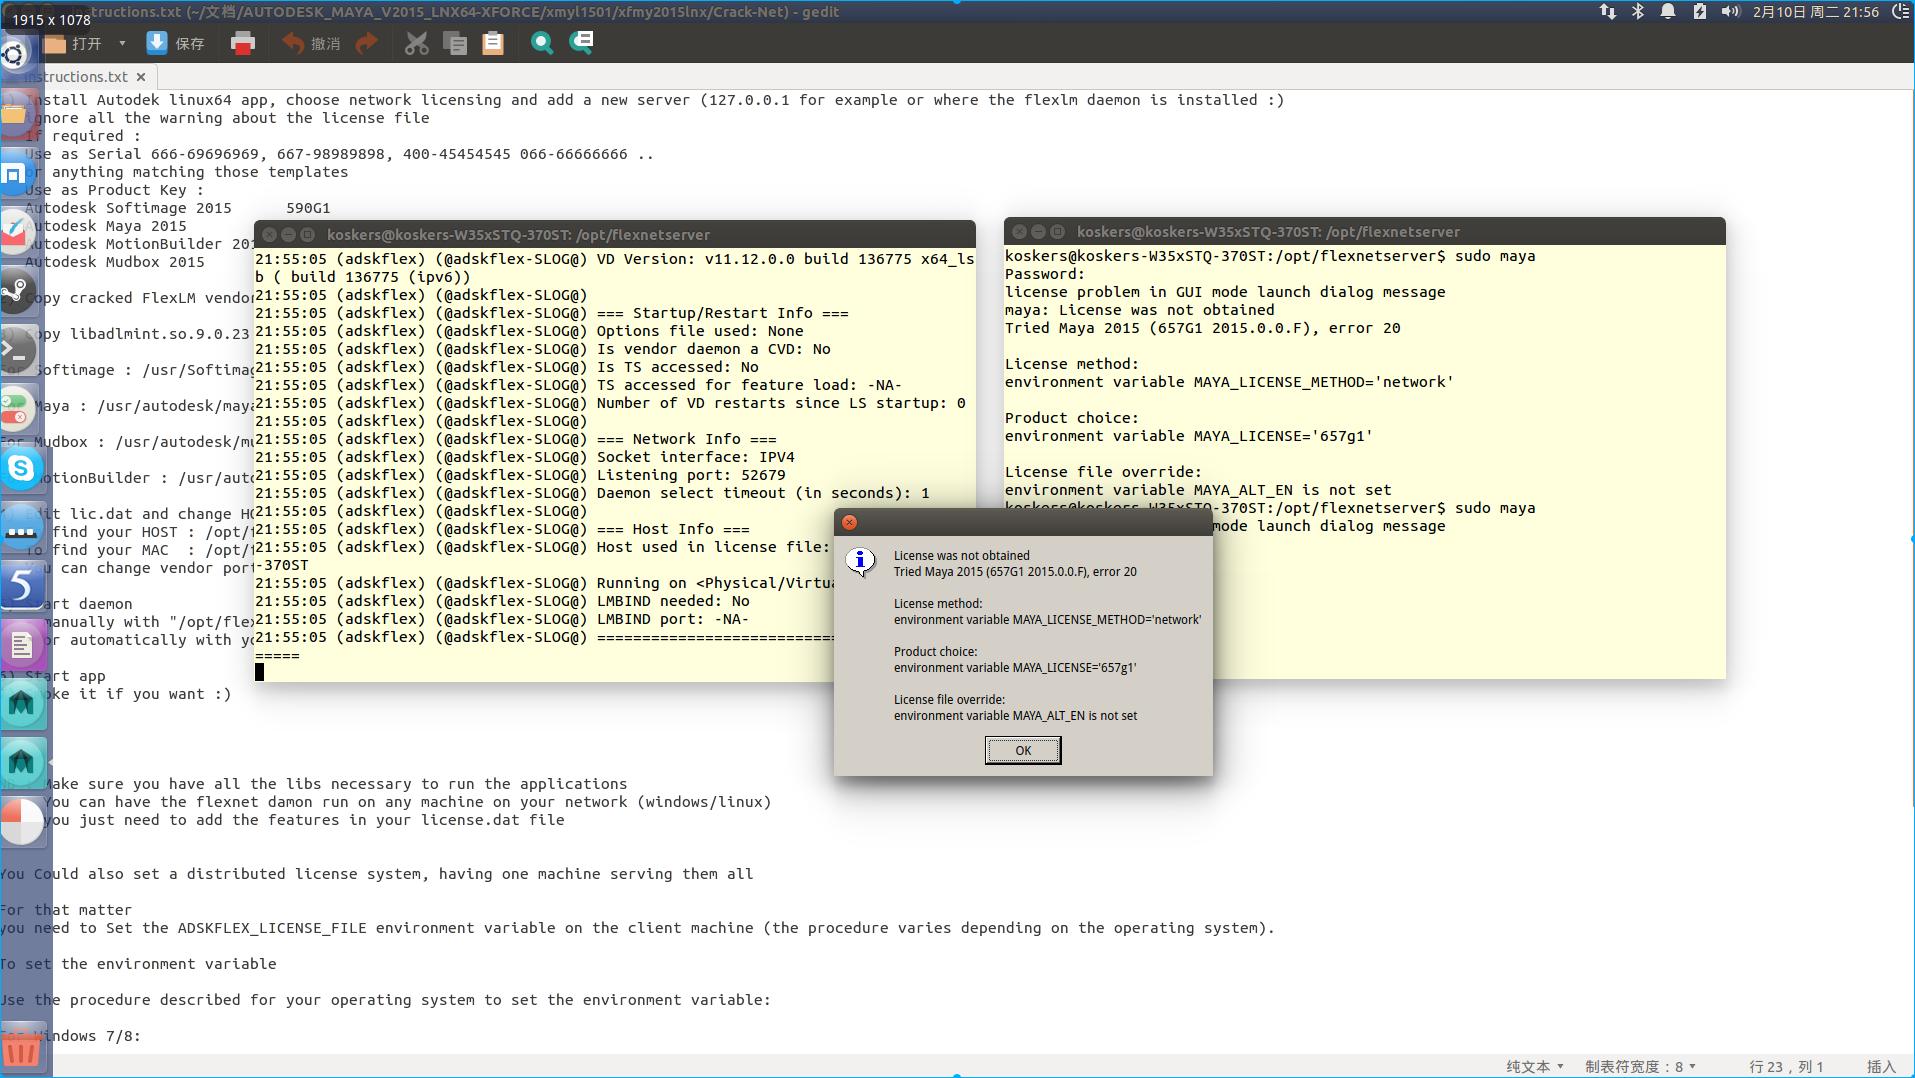Viewport: 1915px width, 1078px height.
Task: Click 'Autodesk Softimage 2015' line in gedit
Action: pos(128,208)
